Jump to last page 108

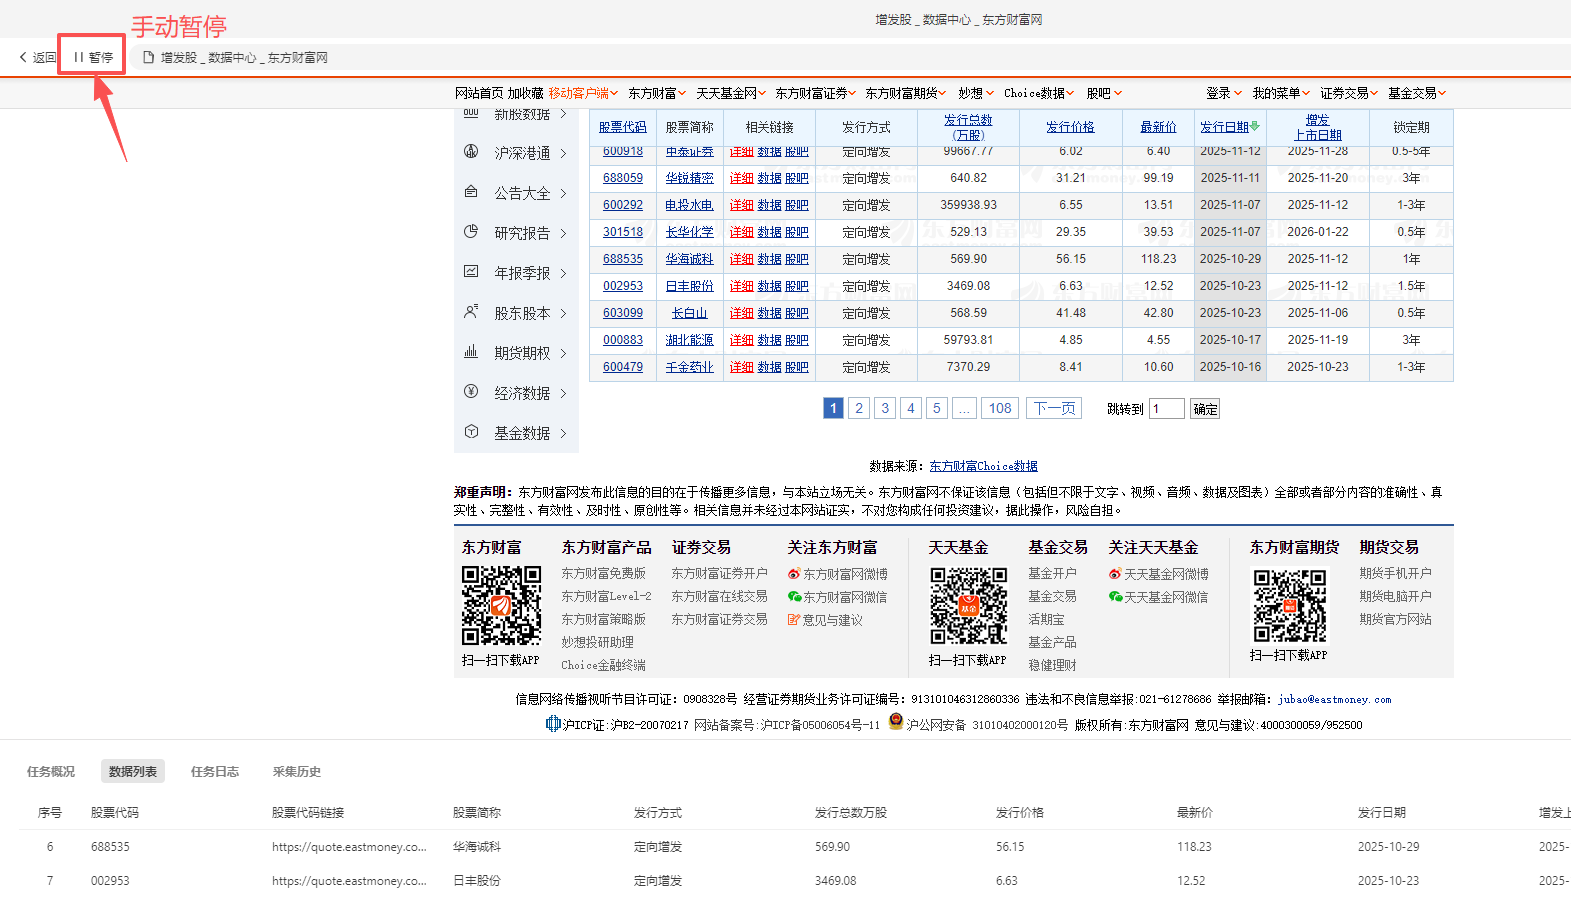tap(1000, 408)
